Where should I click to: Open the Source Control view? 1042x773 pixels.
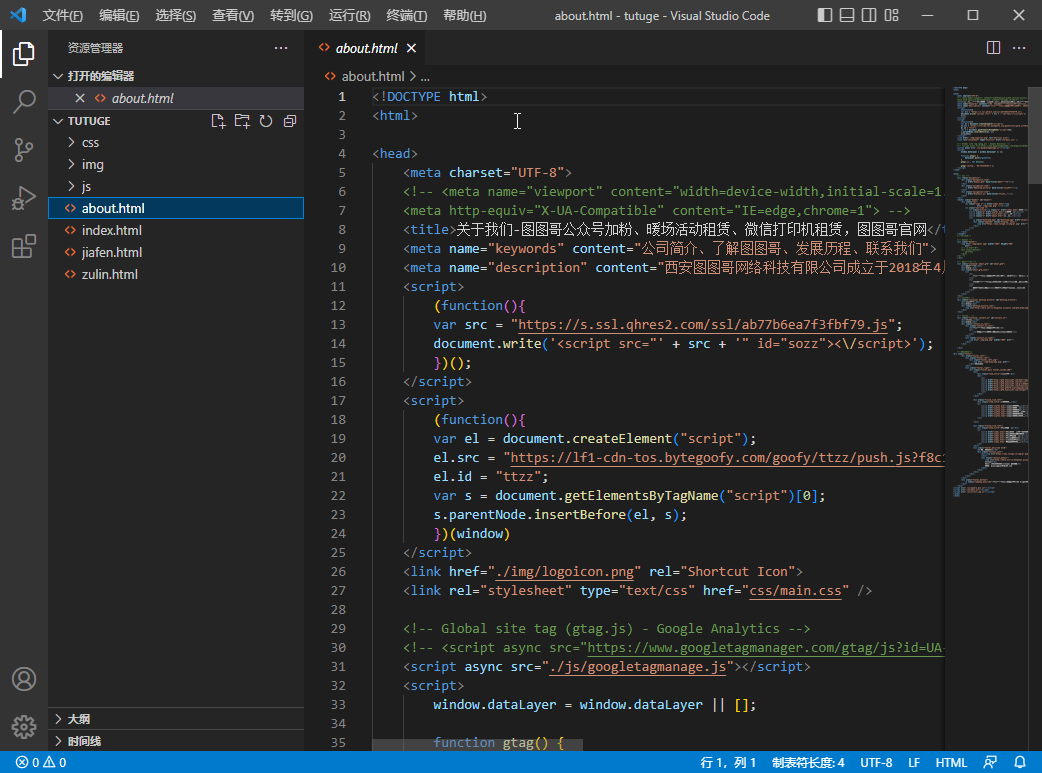24,150
